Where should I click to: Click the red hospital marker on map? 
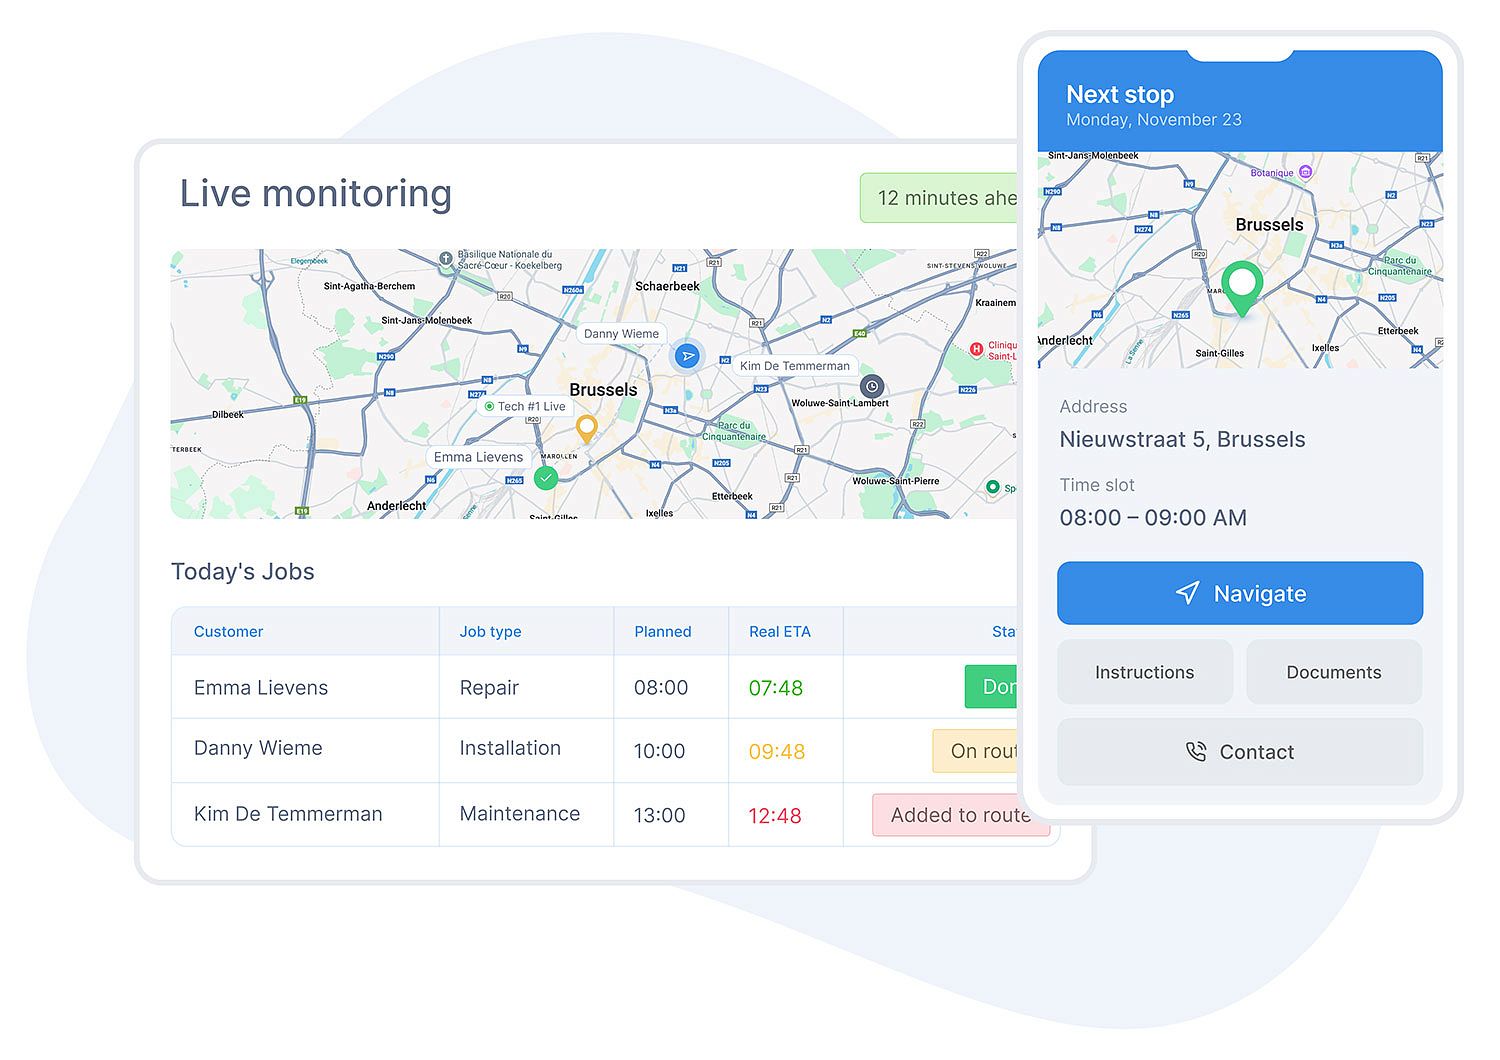click(x=977, y=349)
